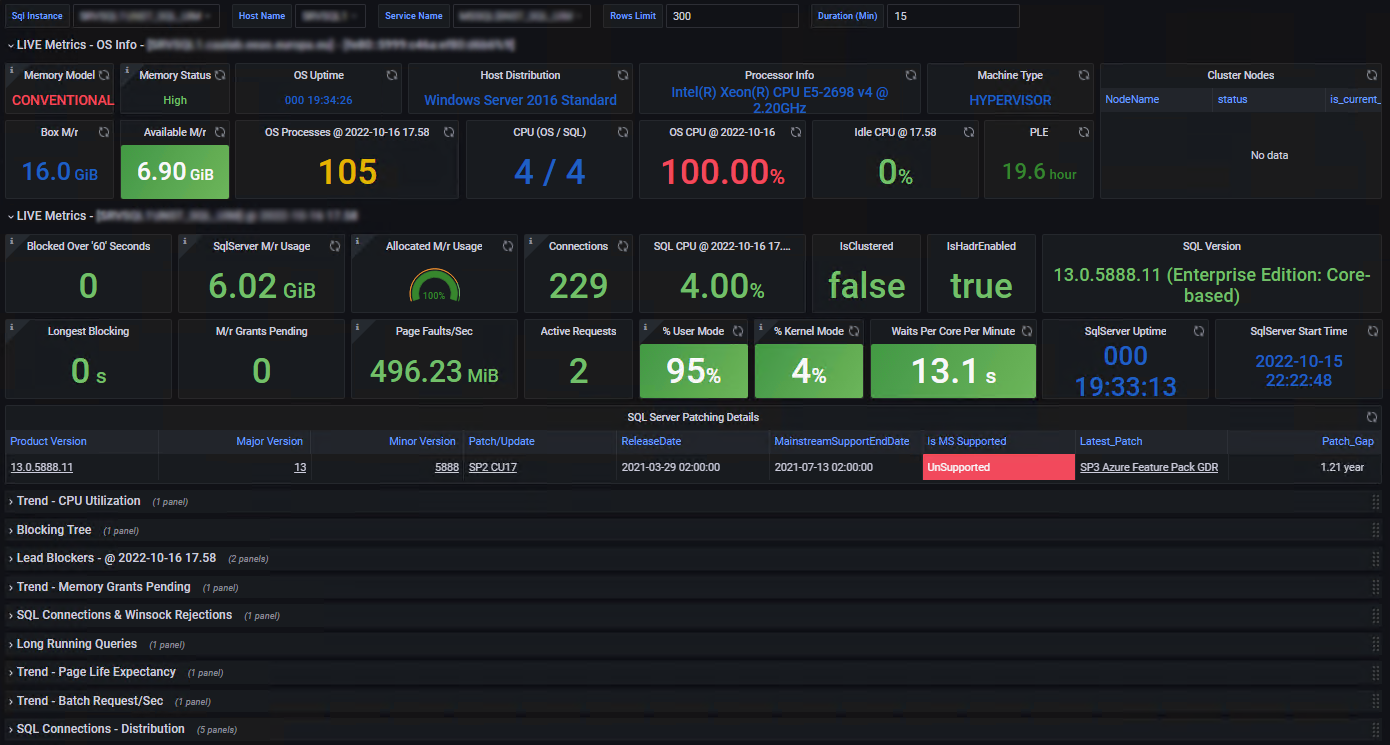Image resolution: width=1390 pixels, height=745 pixels.
Task: Click refresh icon on OS Uptime panel
Action: (392, 75)
